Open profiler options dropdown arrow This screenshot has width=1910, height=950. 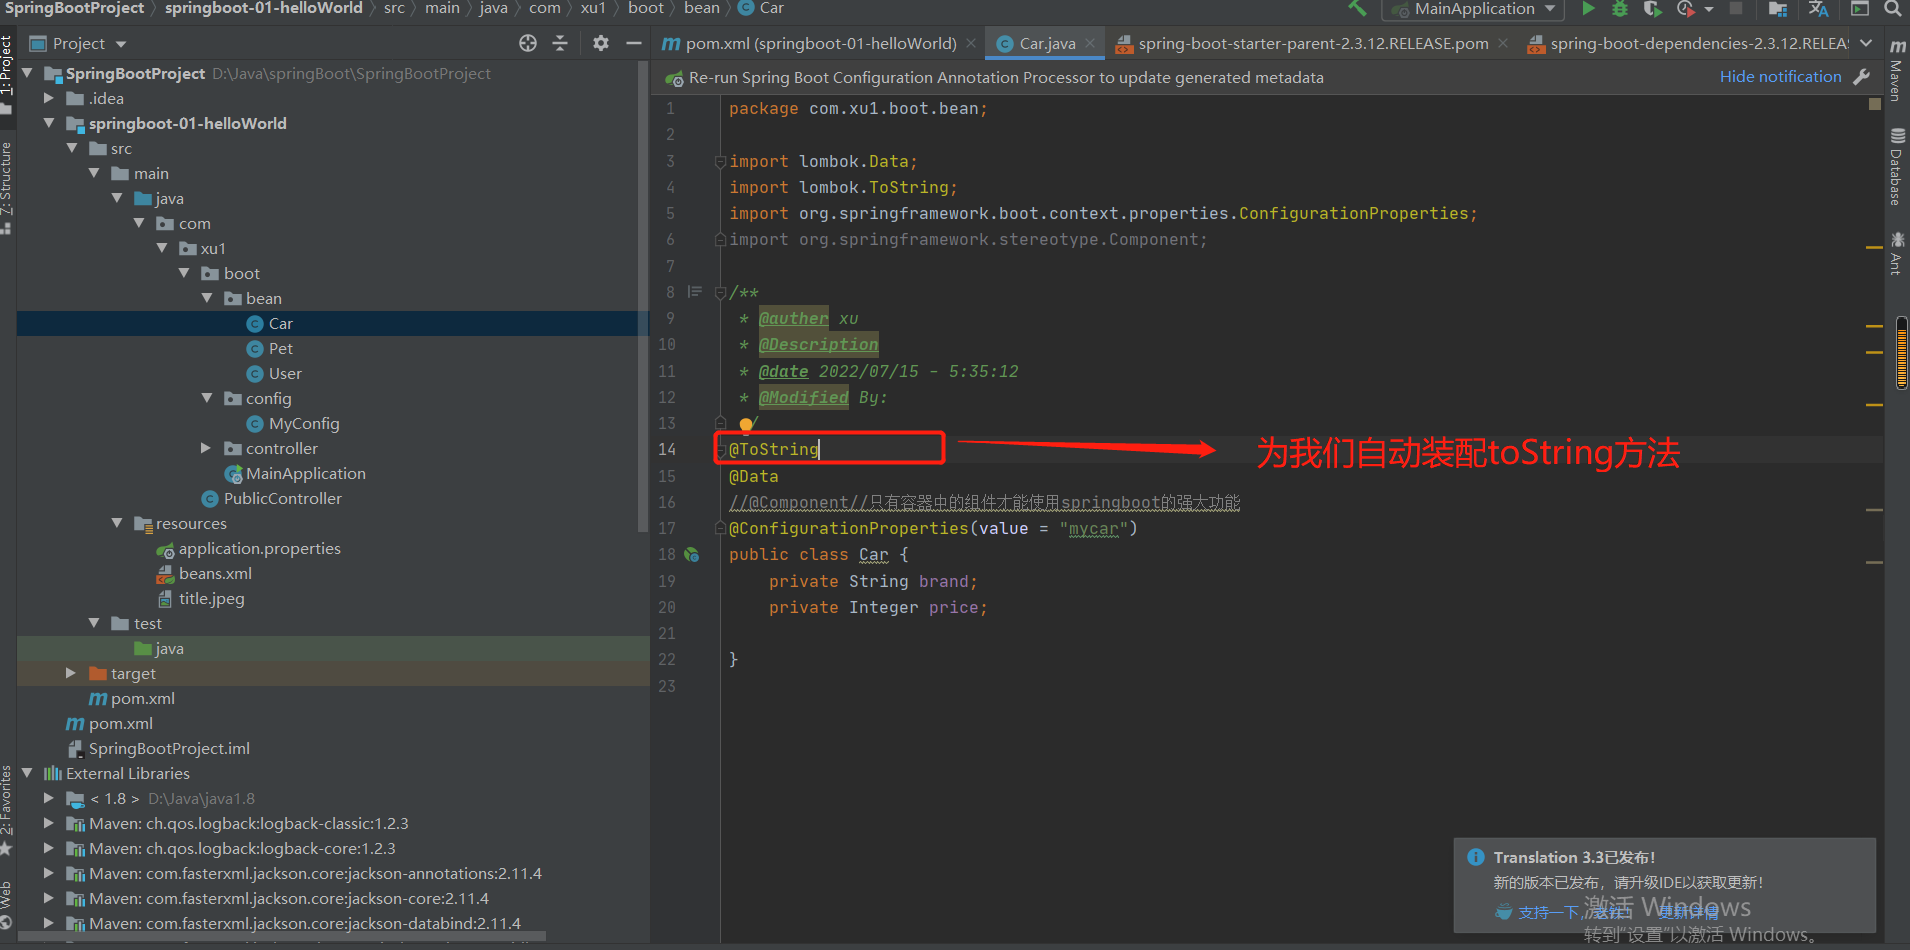tap(1708, 9)
